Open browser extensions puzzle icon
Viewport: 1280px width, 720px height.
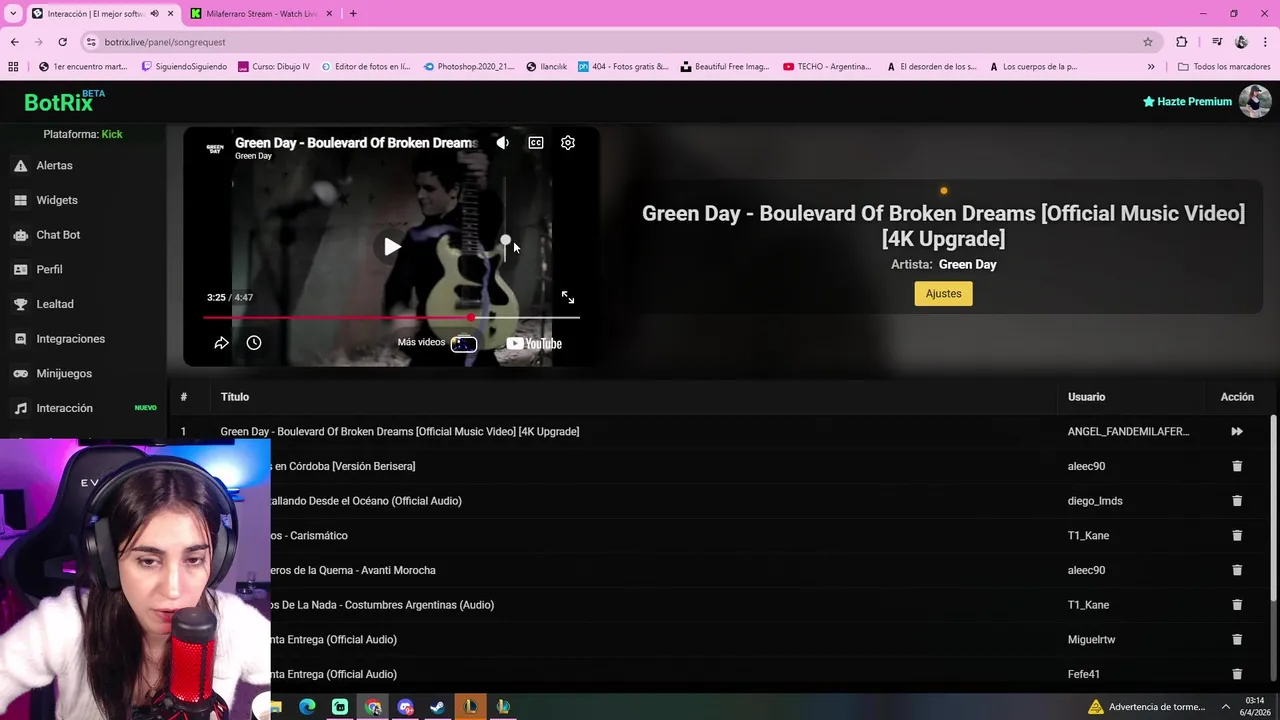tap(1182, 42)
